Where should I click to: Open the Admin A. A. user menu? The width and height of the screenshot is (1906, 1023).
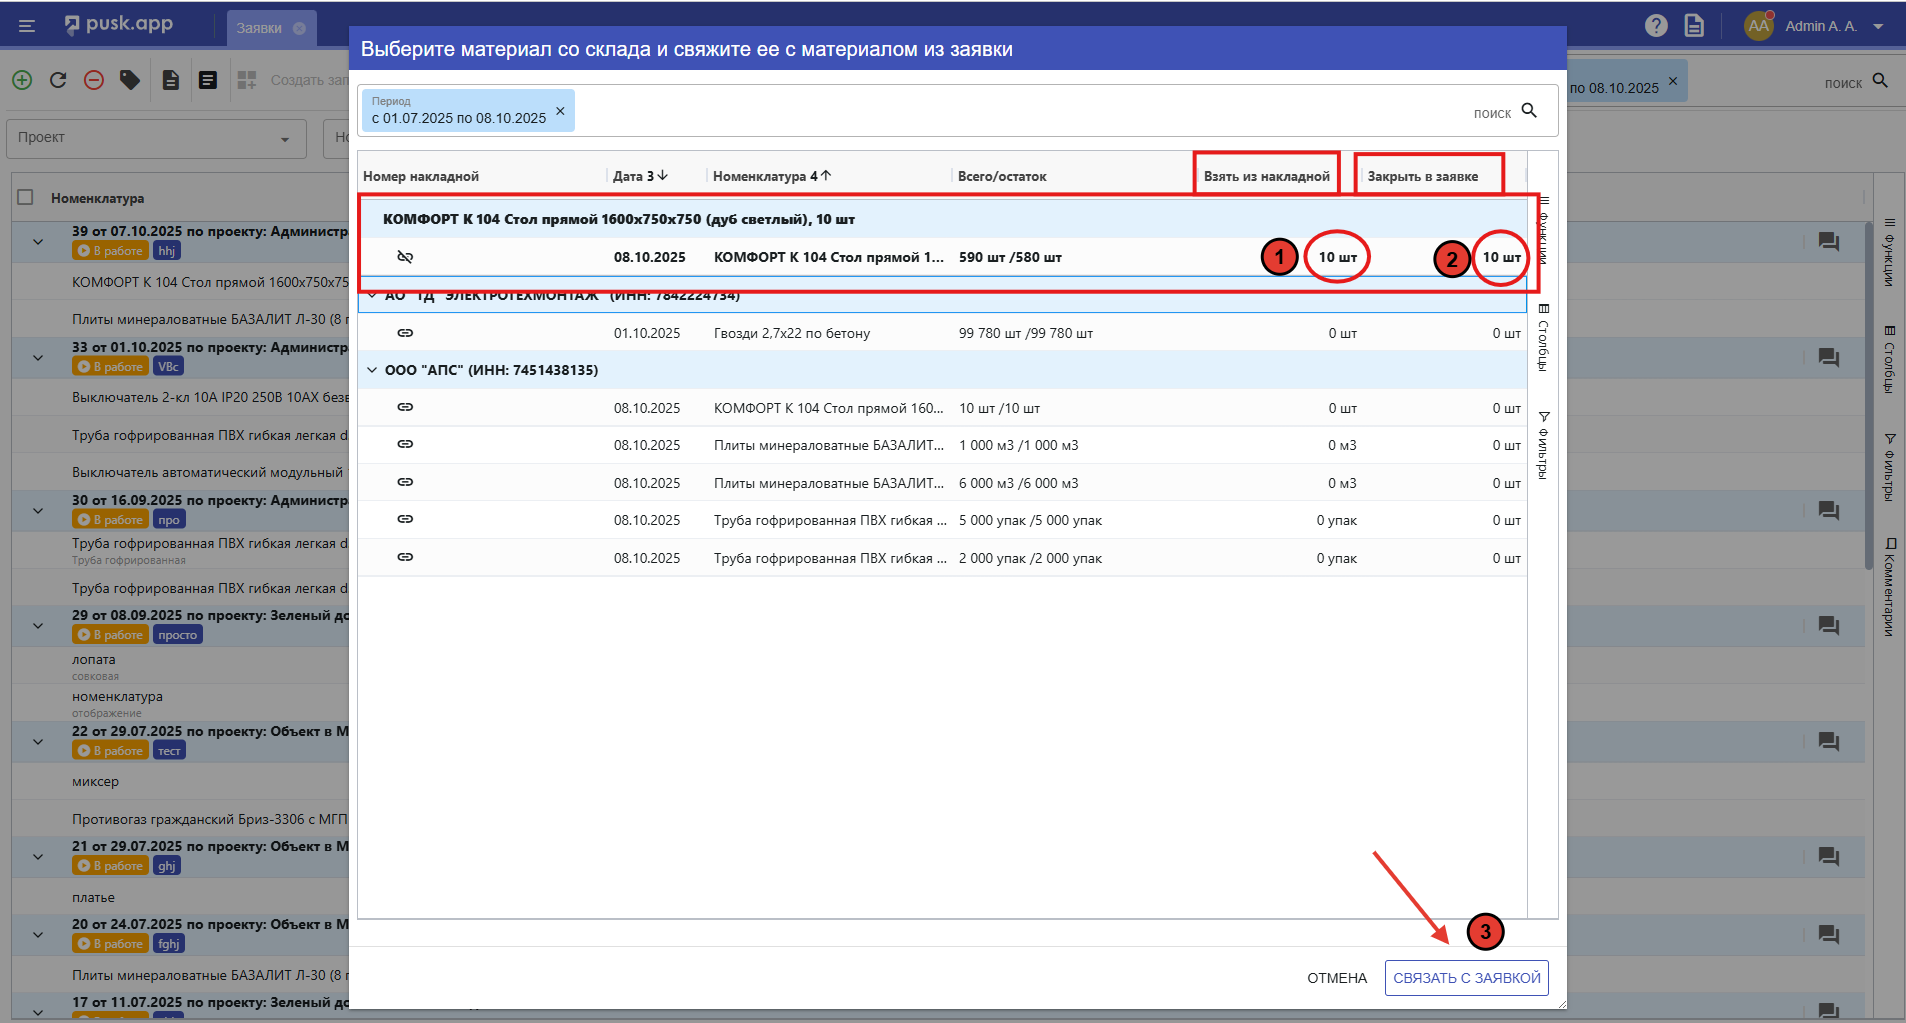(x=1821, y=26)
